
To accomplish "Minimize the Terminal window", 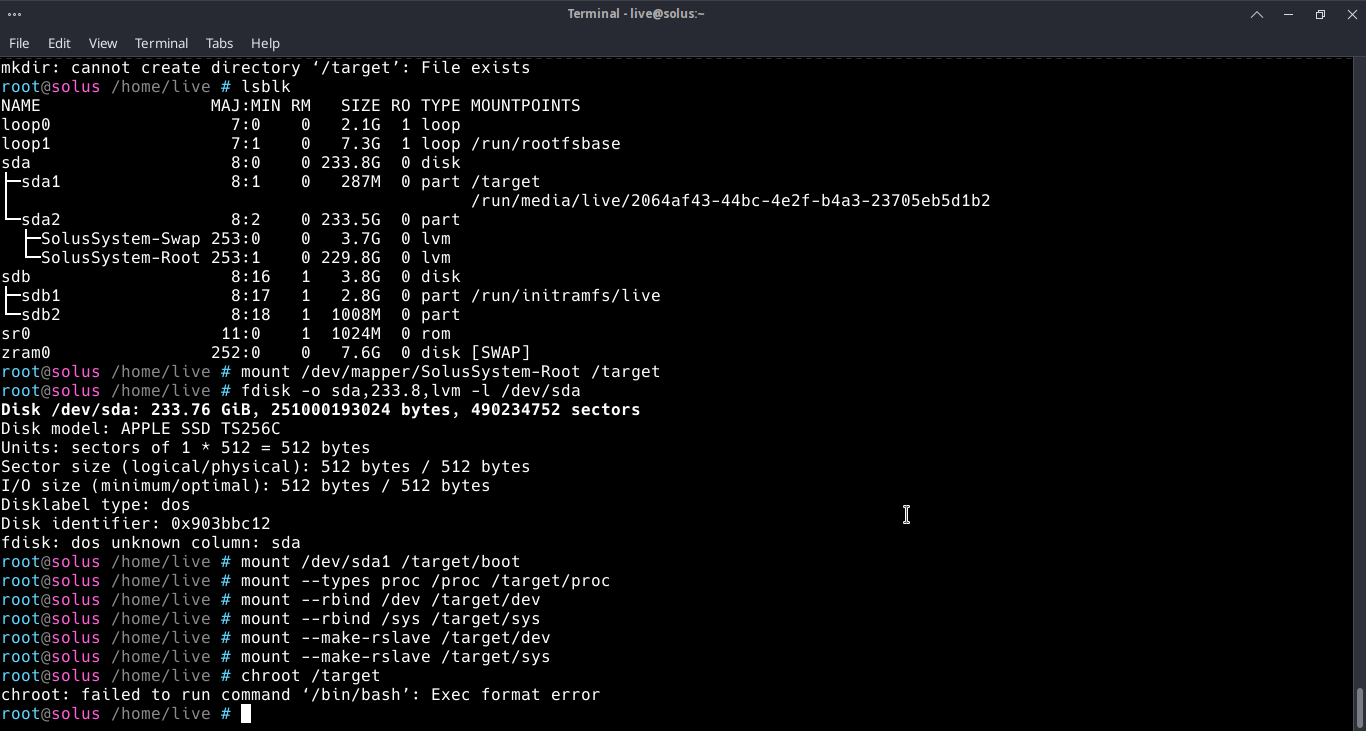I will click(x=1289, y=14).
